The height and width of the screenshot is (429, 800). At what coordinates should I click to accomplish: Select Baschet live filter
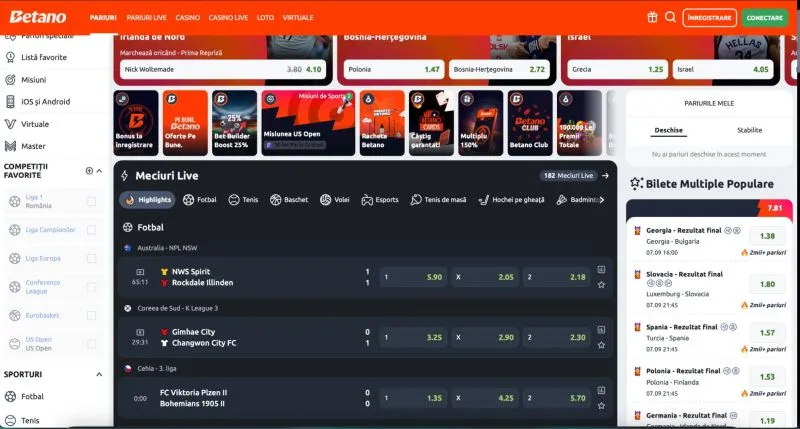click(289, 200)
